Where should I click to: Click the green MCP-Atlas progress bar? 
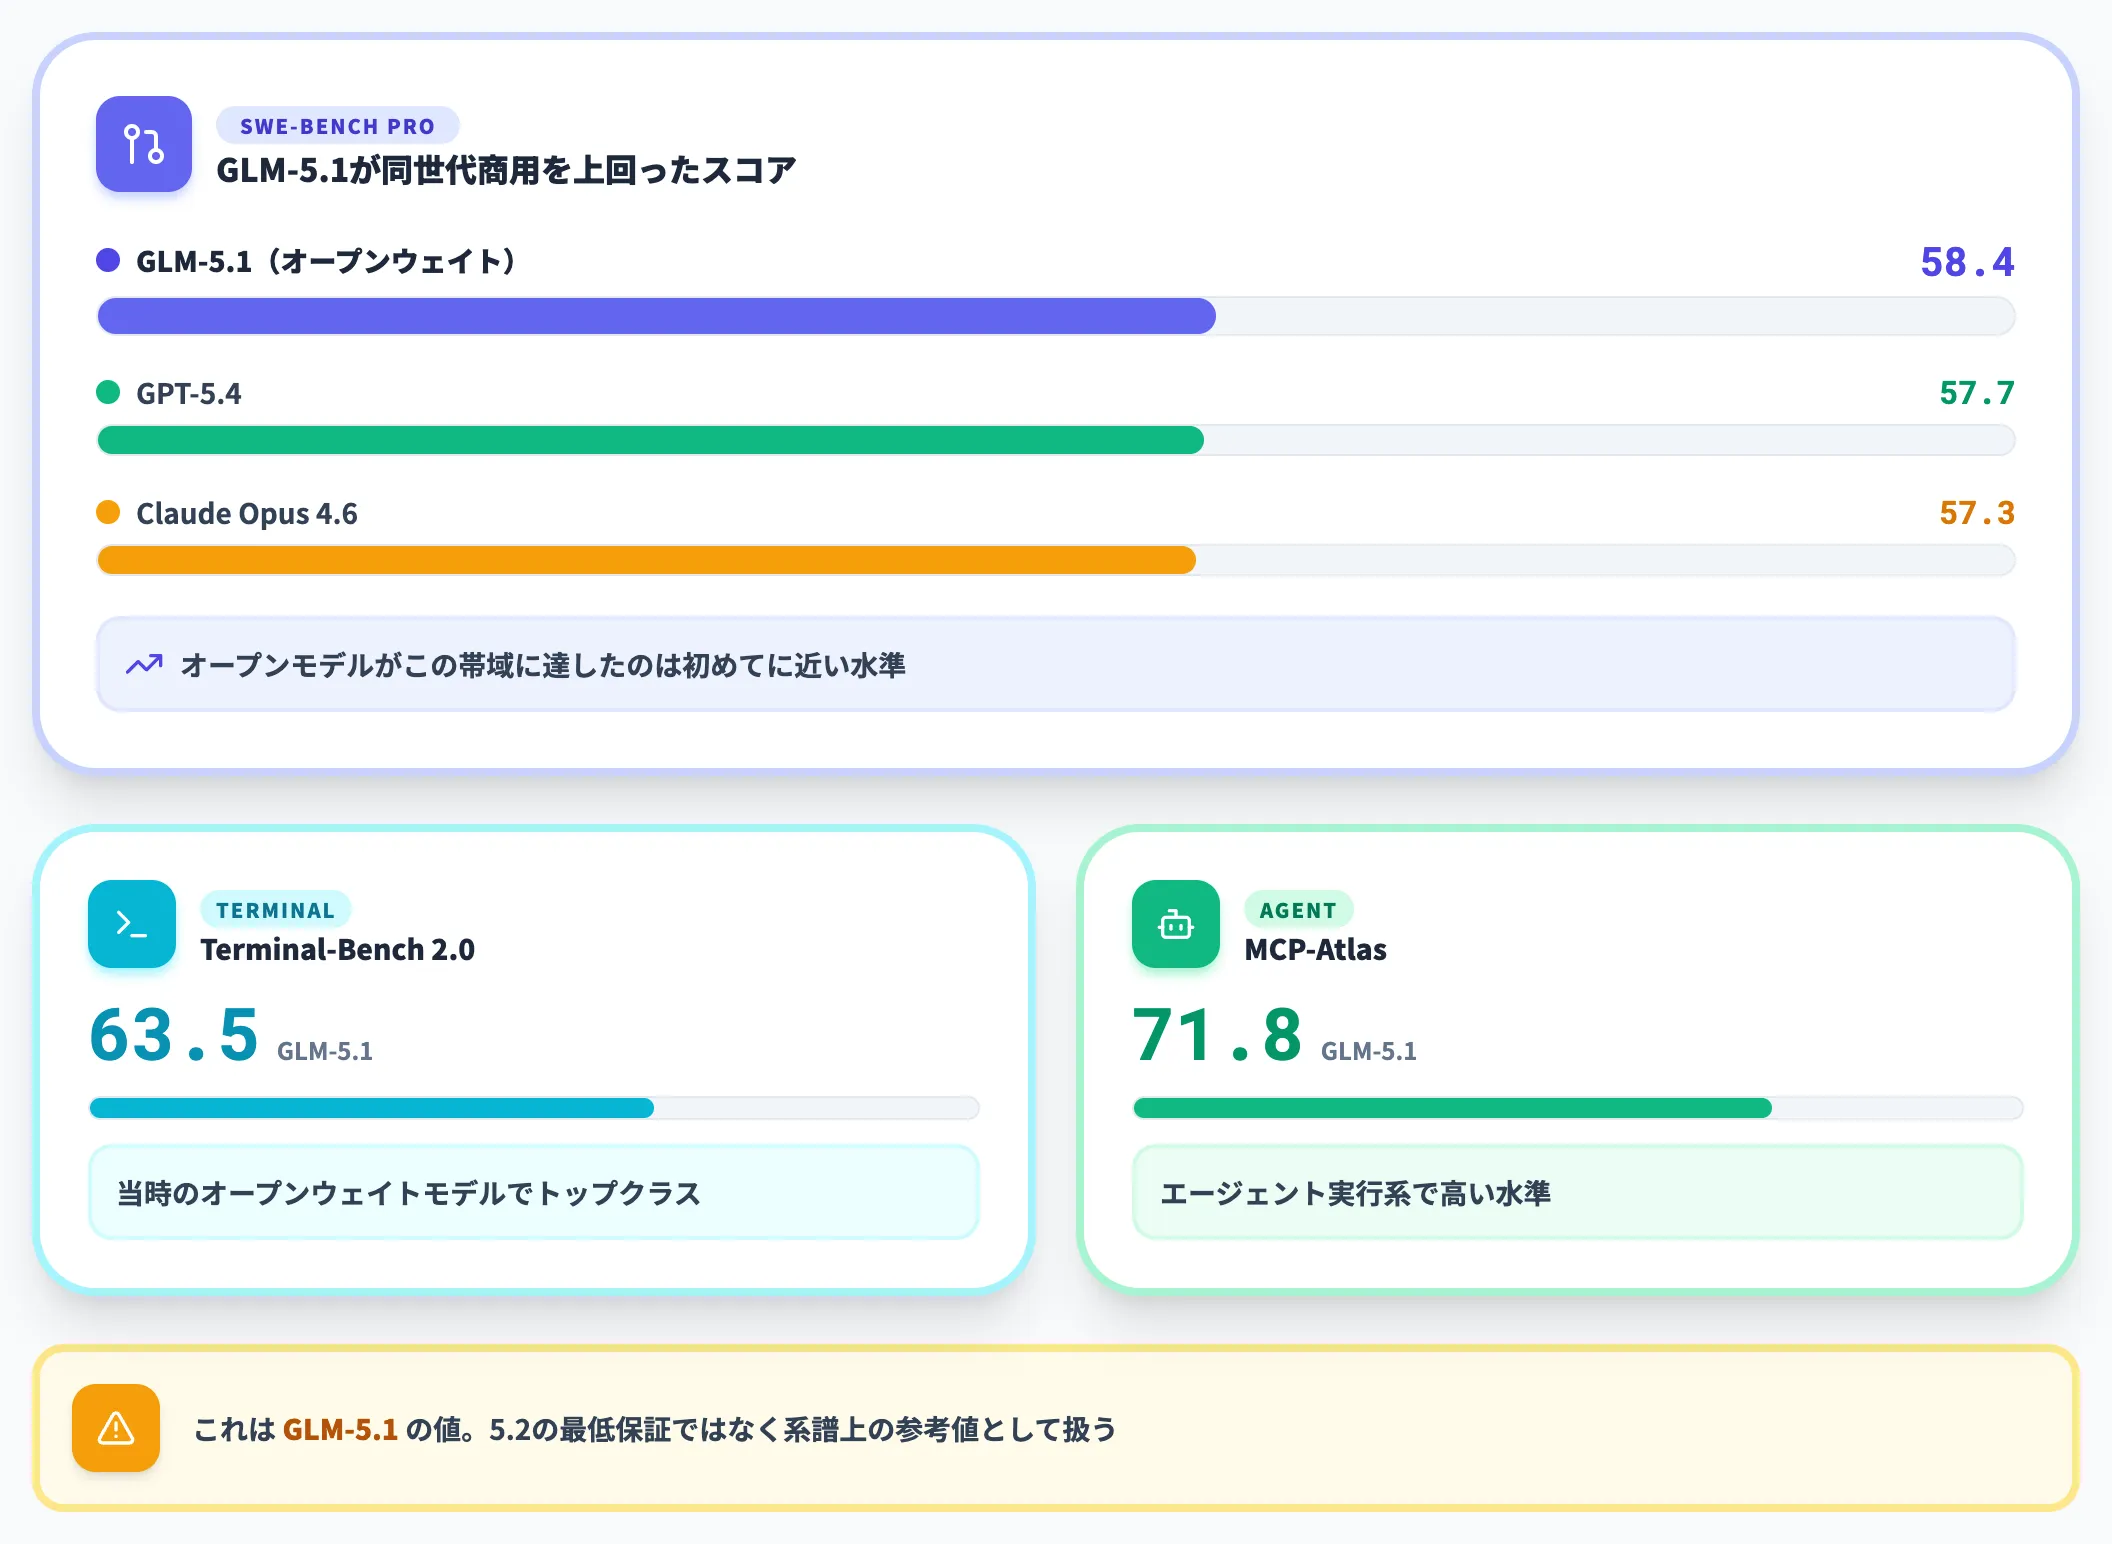coord(1453,1108)
